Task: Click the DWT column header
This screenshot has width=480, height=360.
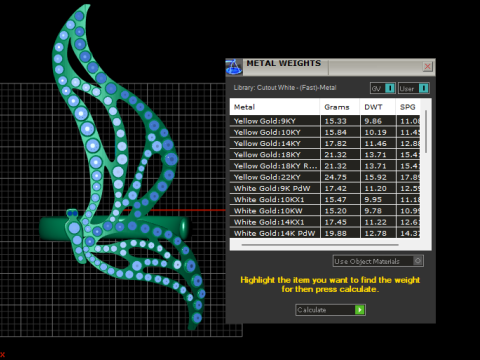Action: click(x=378, y=107)
